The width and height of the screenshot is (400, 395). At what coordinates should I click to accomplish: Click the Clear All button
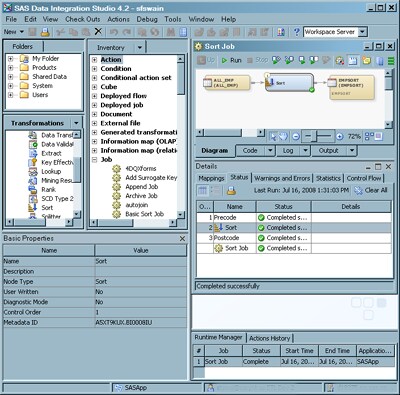point(371,191)
